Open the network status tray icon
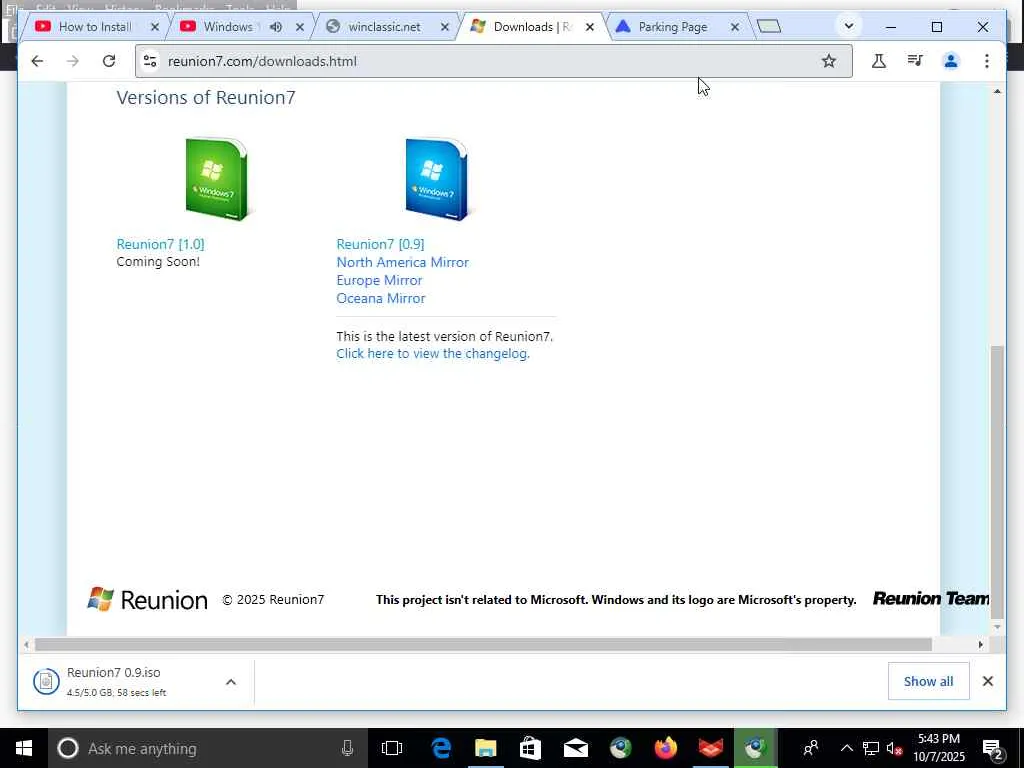1024x768 pixels. coord(871,748)
